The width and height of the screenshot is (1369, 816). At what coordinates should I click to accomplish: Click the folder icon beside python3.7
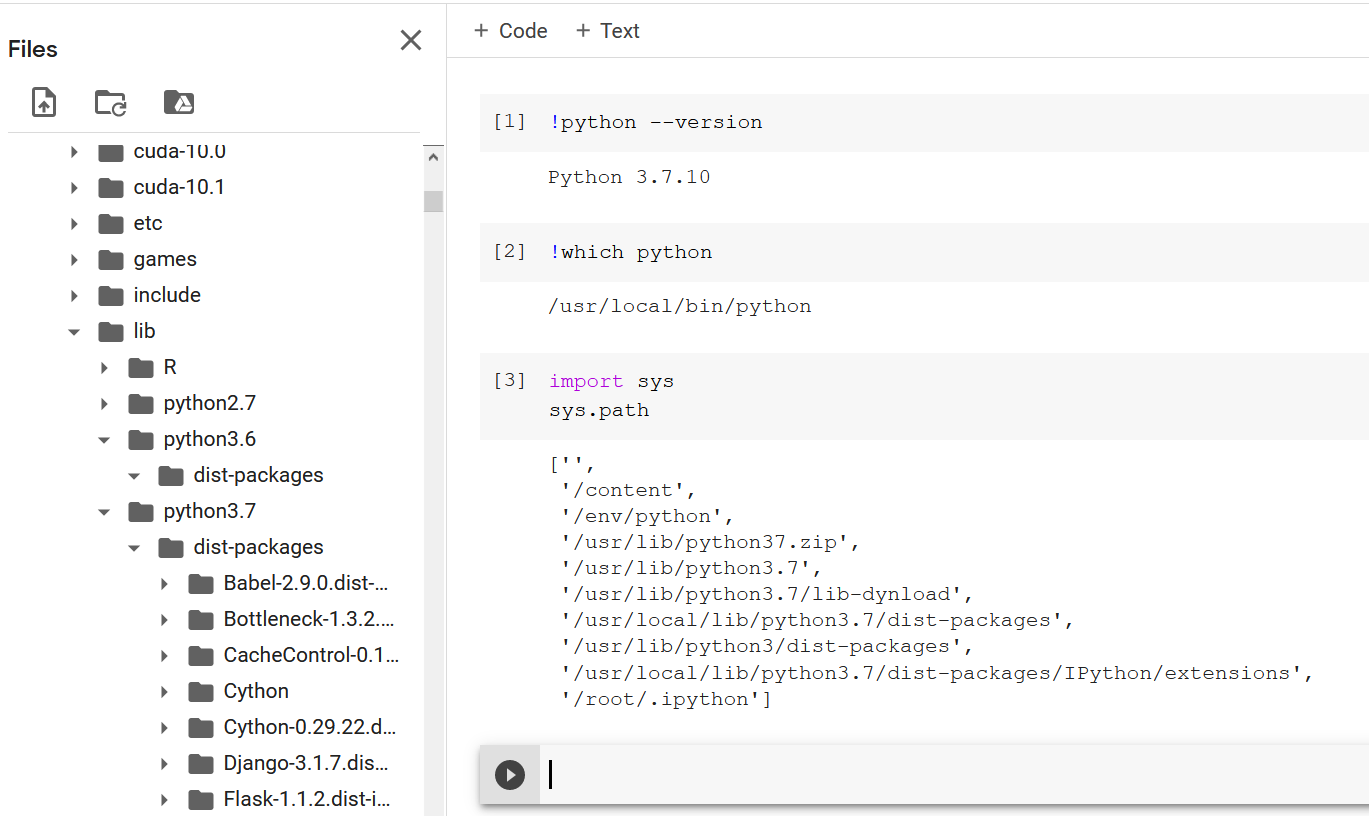tap(139, 511)
